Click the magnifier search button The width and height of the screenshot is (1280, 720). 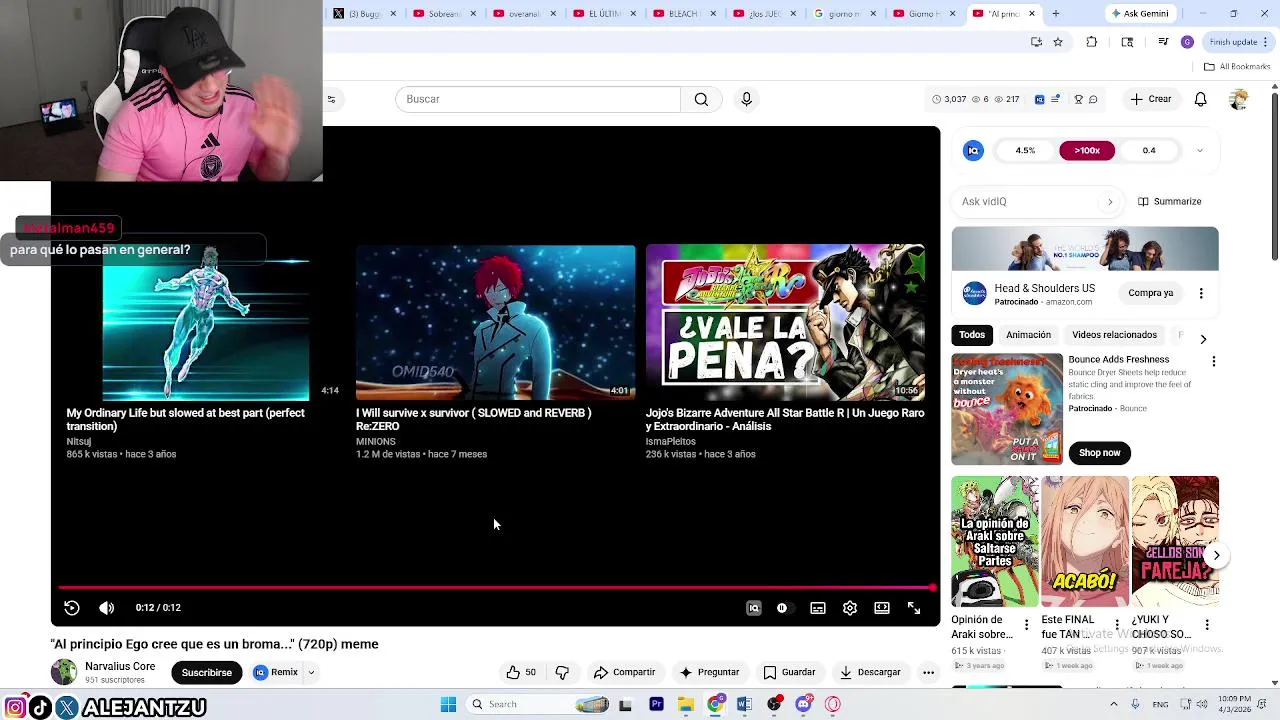pyautogui.click(x=701, y=99)
